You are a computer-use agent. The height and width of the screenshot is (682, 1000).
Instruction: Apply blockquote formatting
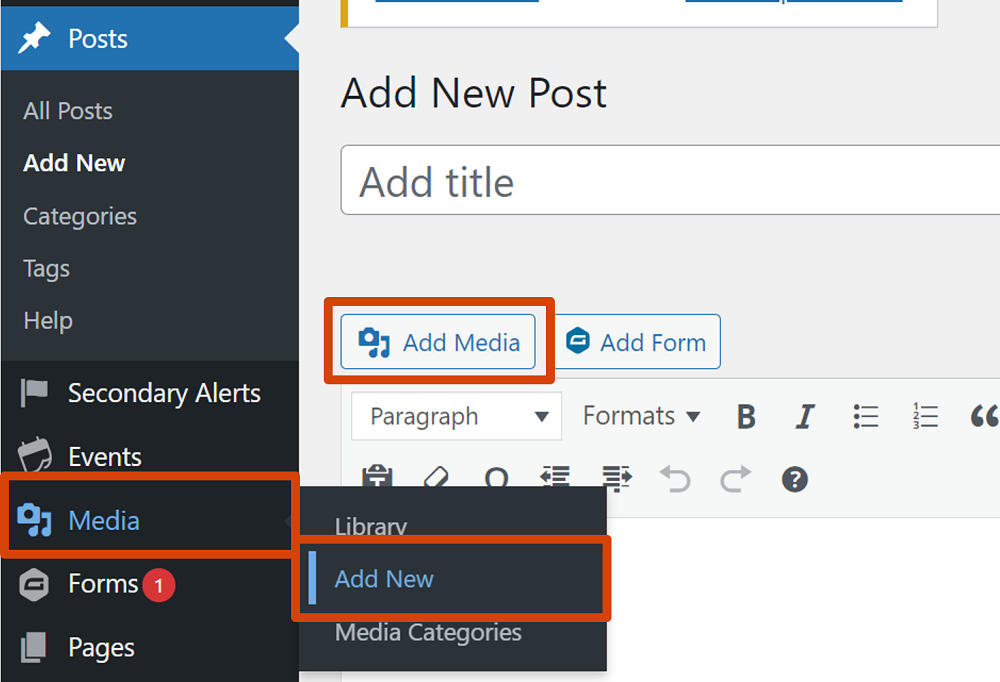[x=985, y=417]
